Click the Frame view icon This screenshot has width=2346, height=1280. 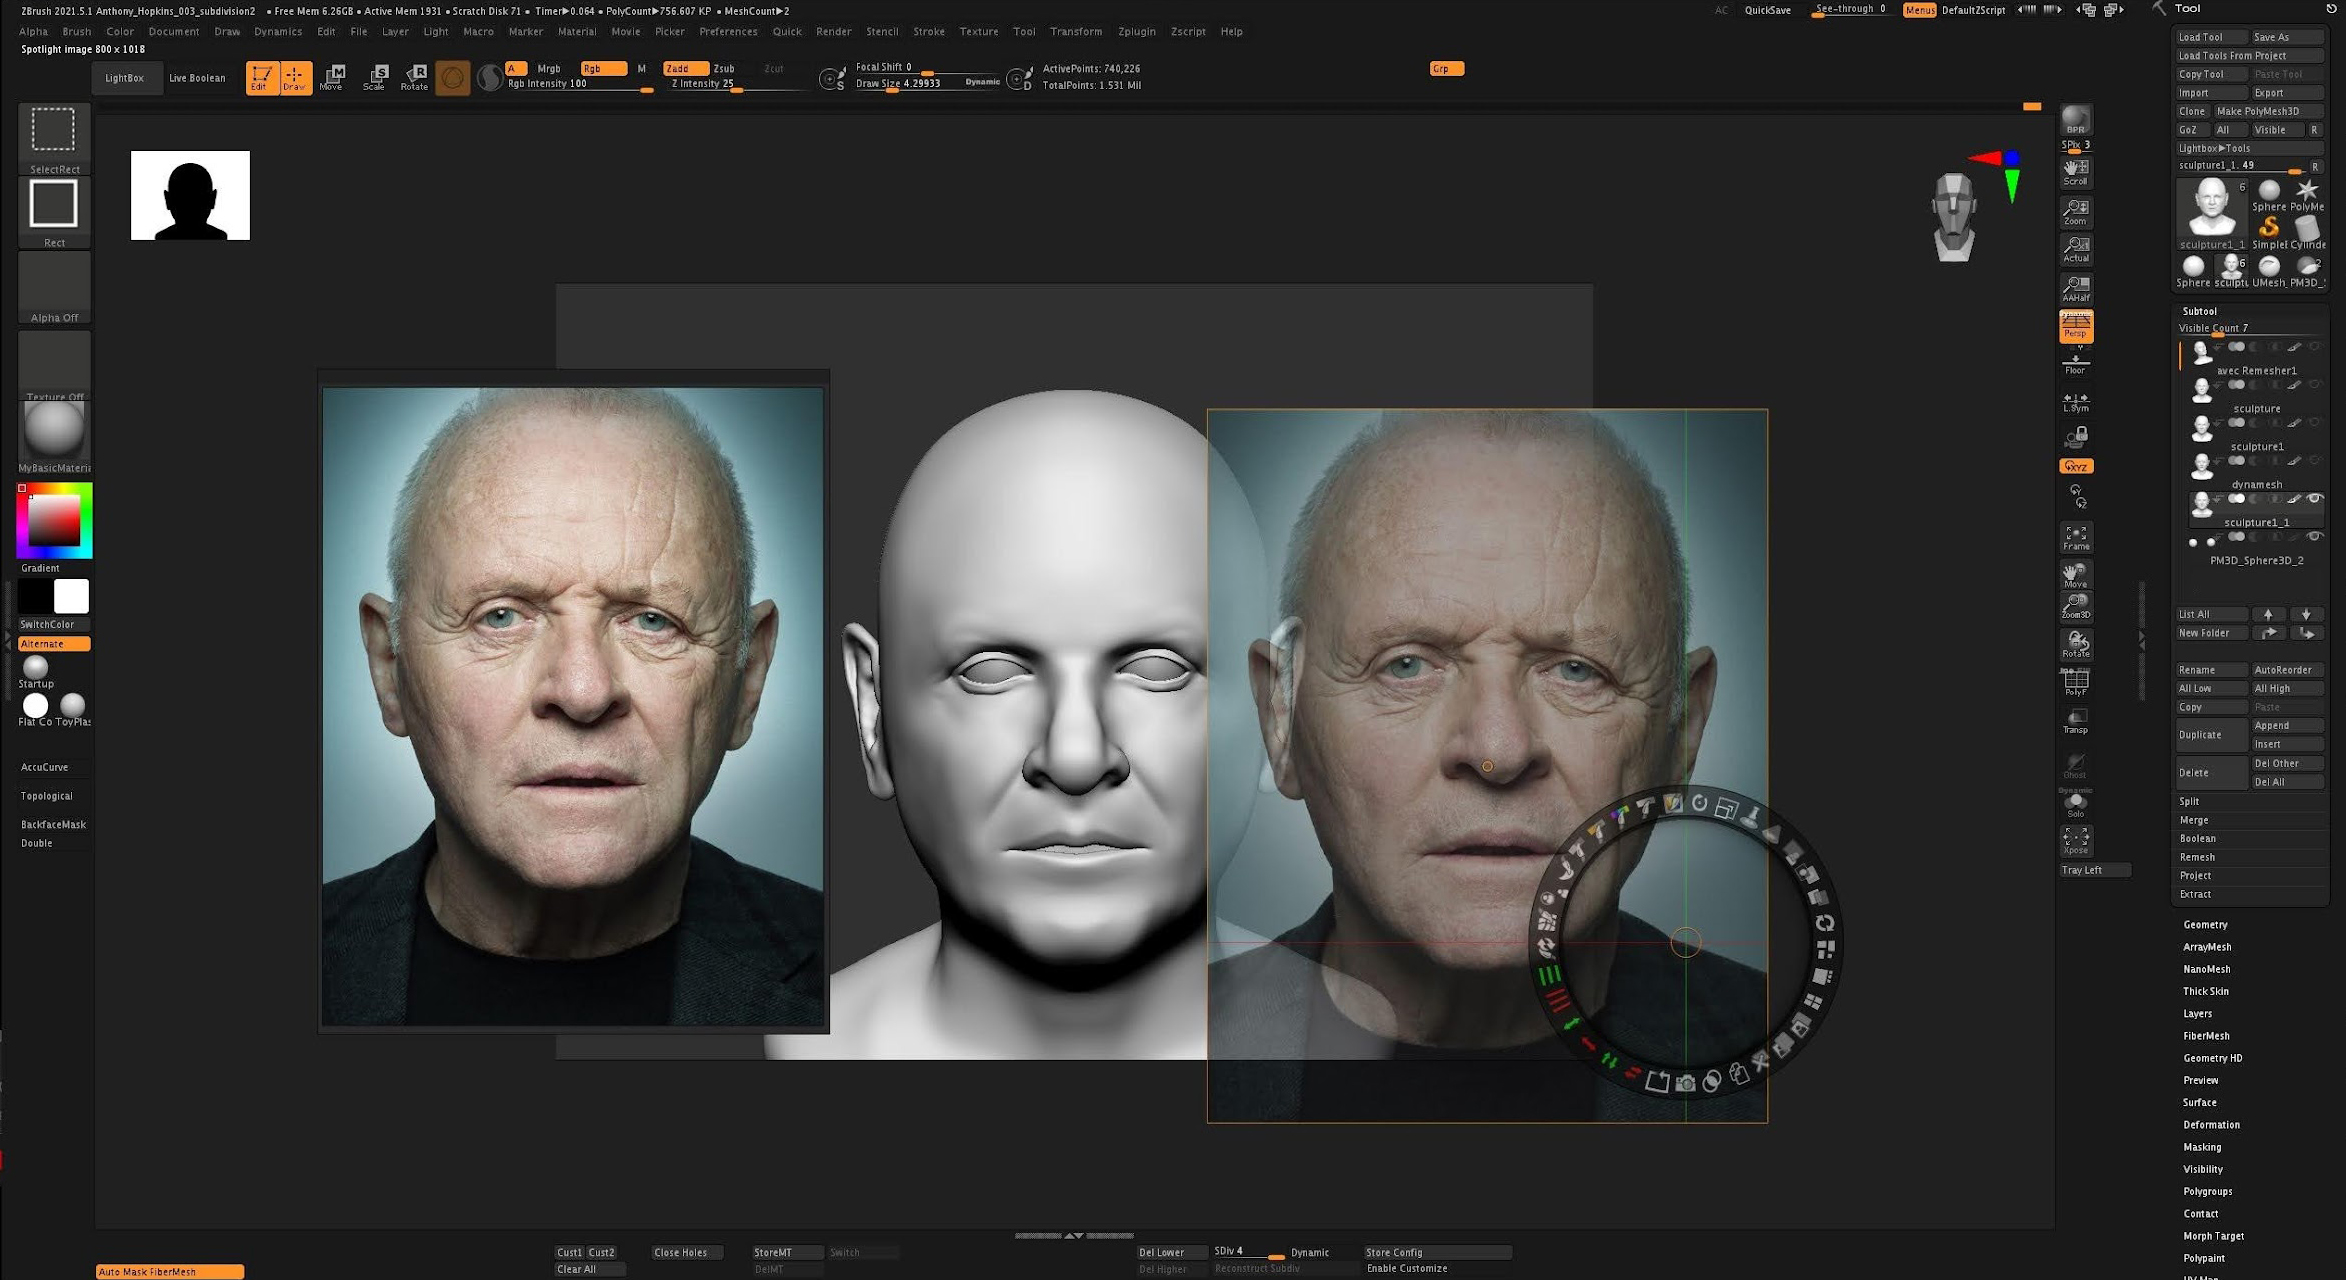tap(2076, 538)
